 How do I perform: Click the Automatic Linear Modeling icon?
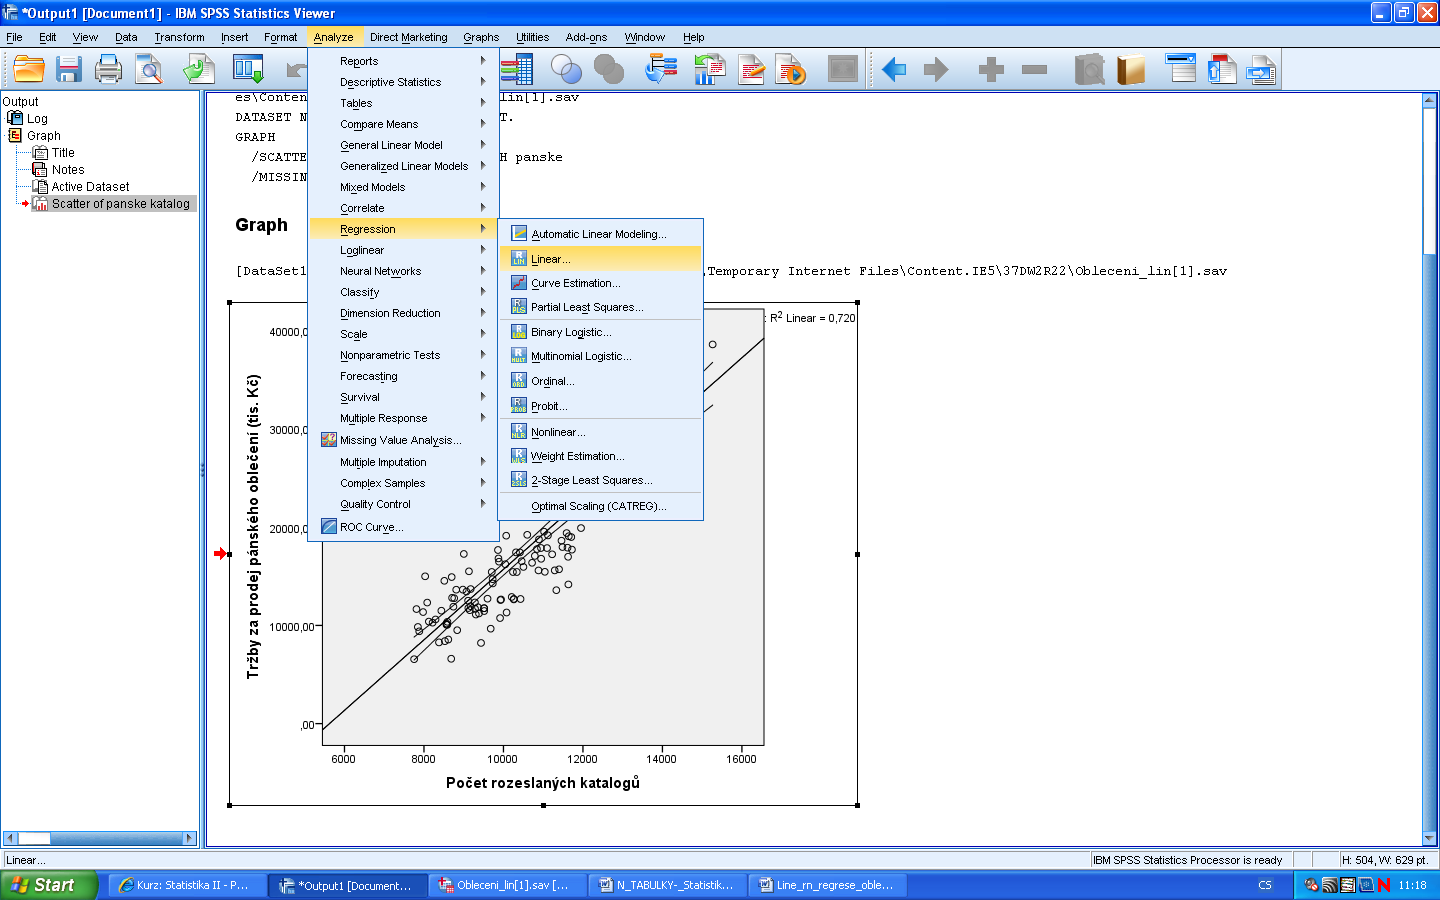519,233
